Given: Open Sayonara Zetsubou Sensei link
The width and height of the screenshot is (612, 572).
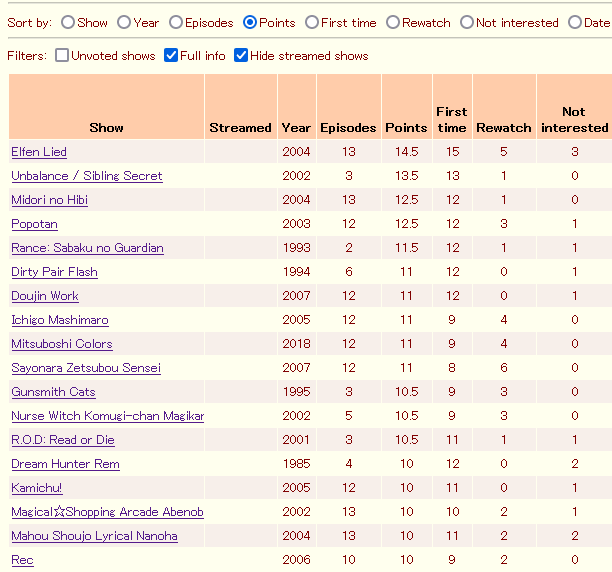Looking at the screenshot, I should click(x=86, y=368).
